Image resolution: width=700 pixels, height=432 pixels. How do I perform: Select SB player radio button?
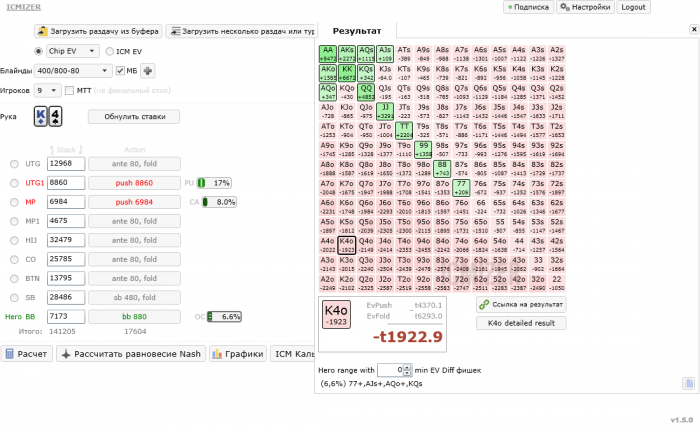pos(14,298)
